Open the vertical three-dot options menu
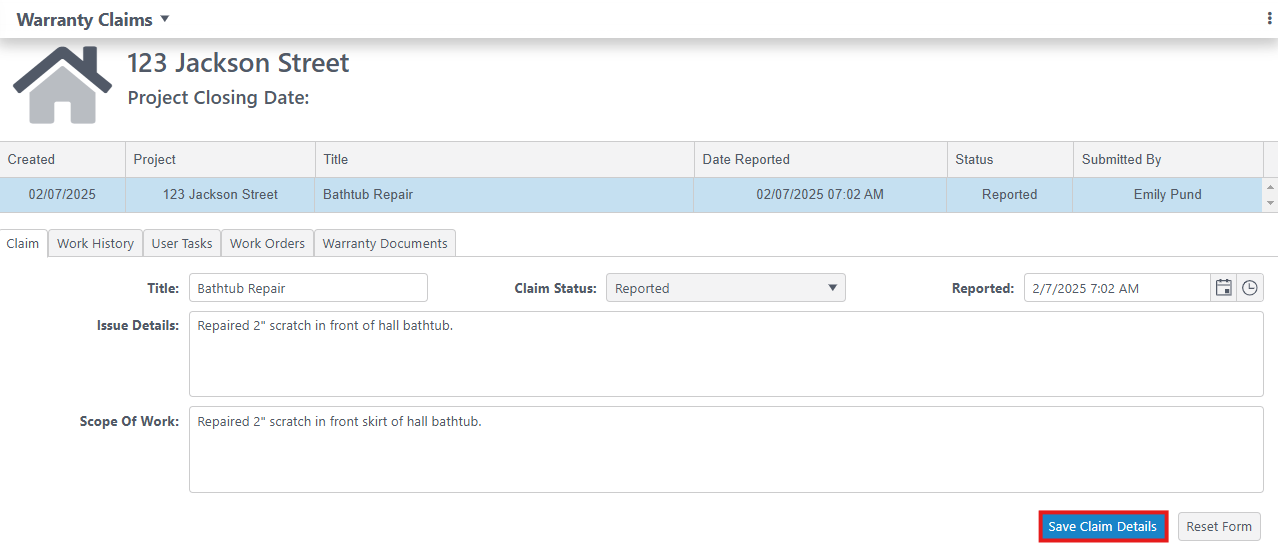Image resolution: width=1278 pixels, height=550 pixels. pyautogui.click(x=1269, y=19)
